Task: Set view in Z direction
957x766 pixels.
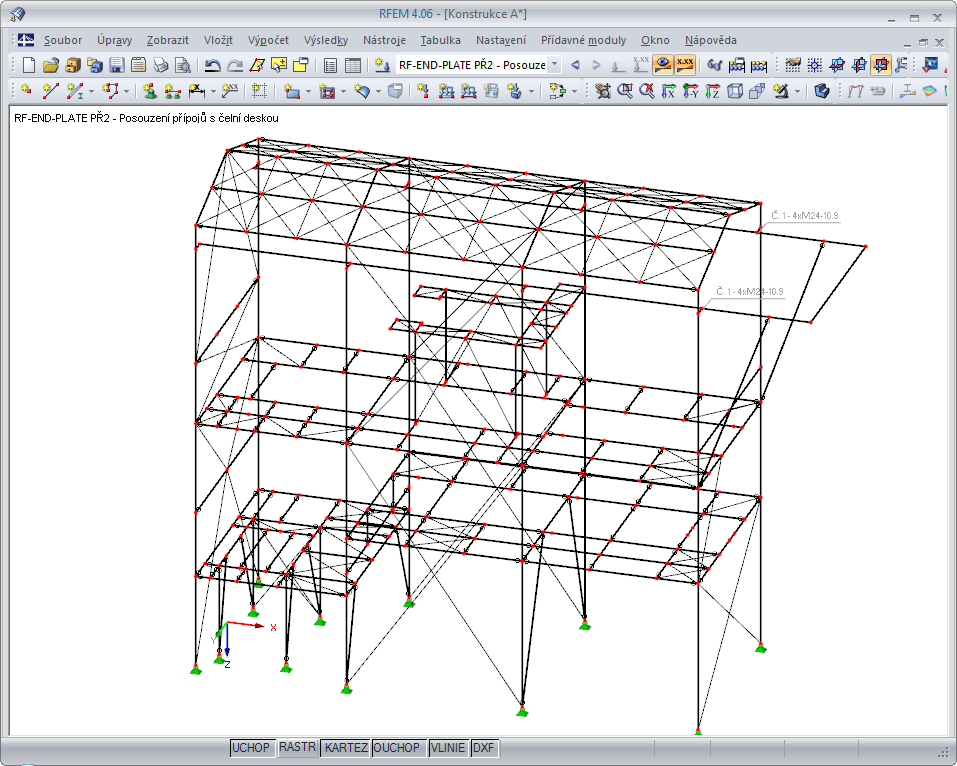Action: point(712,91)
